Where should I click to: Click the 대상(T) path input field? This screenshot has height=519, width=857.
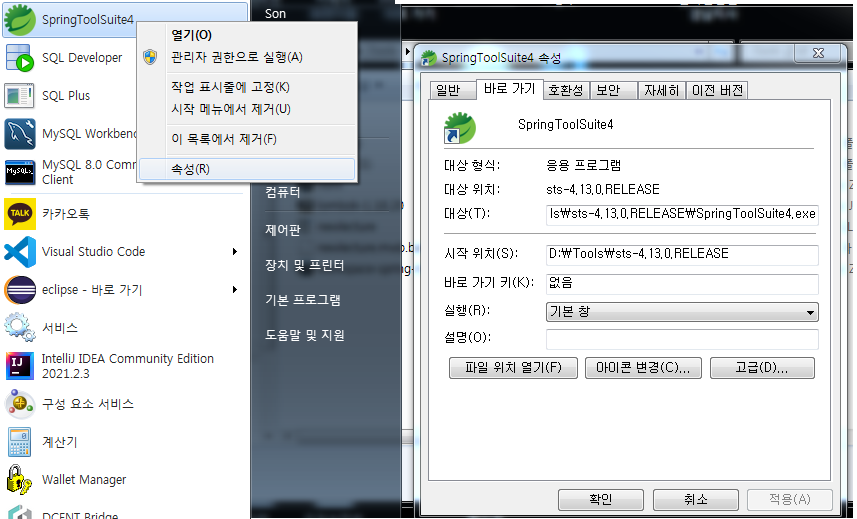click(x=682, y=214)
